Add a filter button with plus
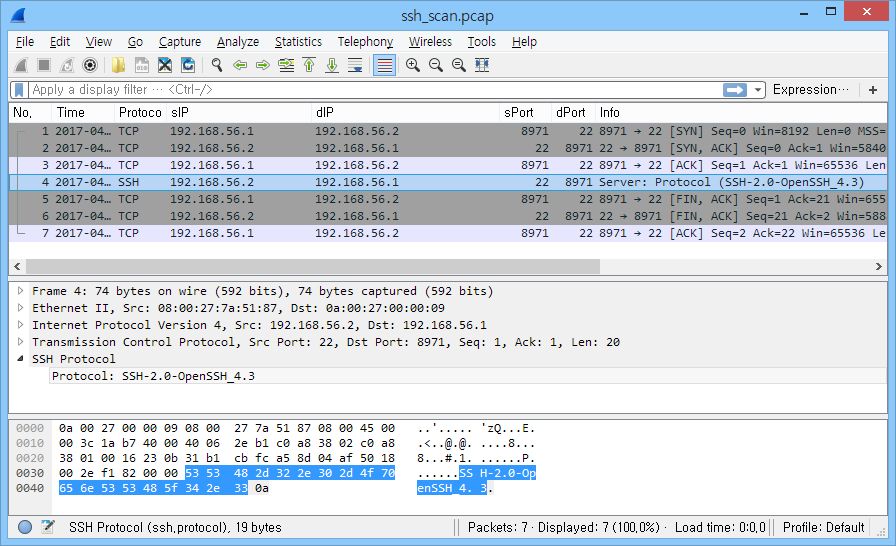This screenshot has height=546, width=896. [873, 90]
